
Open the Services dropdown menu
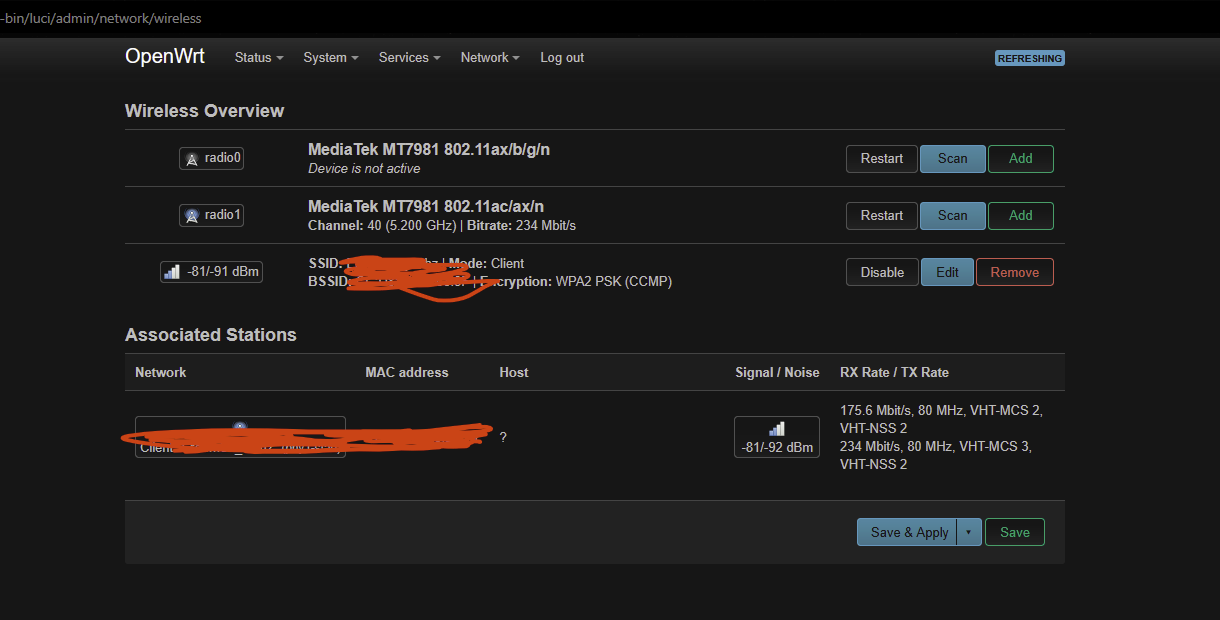[410, 58]
